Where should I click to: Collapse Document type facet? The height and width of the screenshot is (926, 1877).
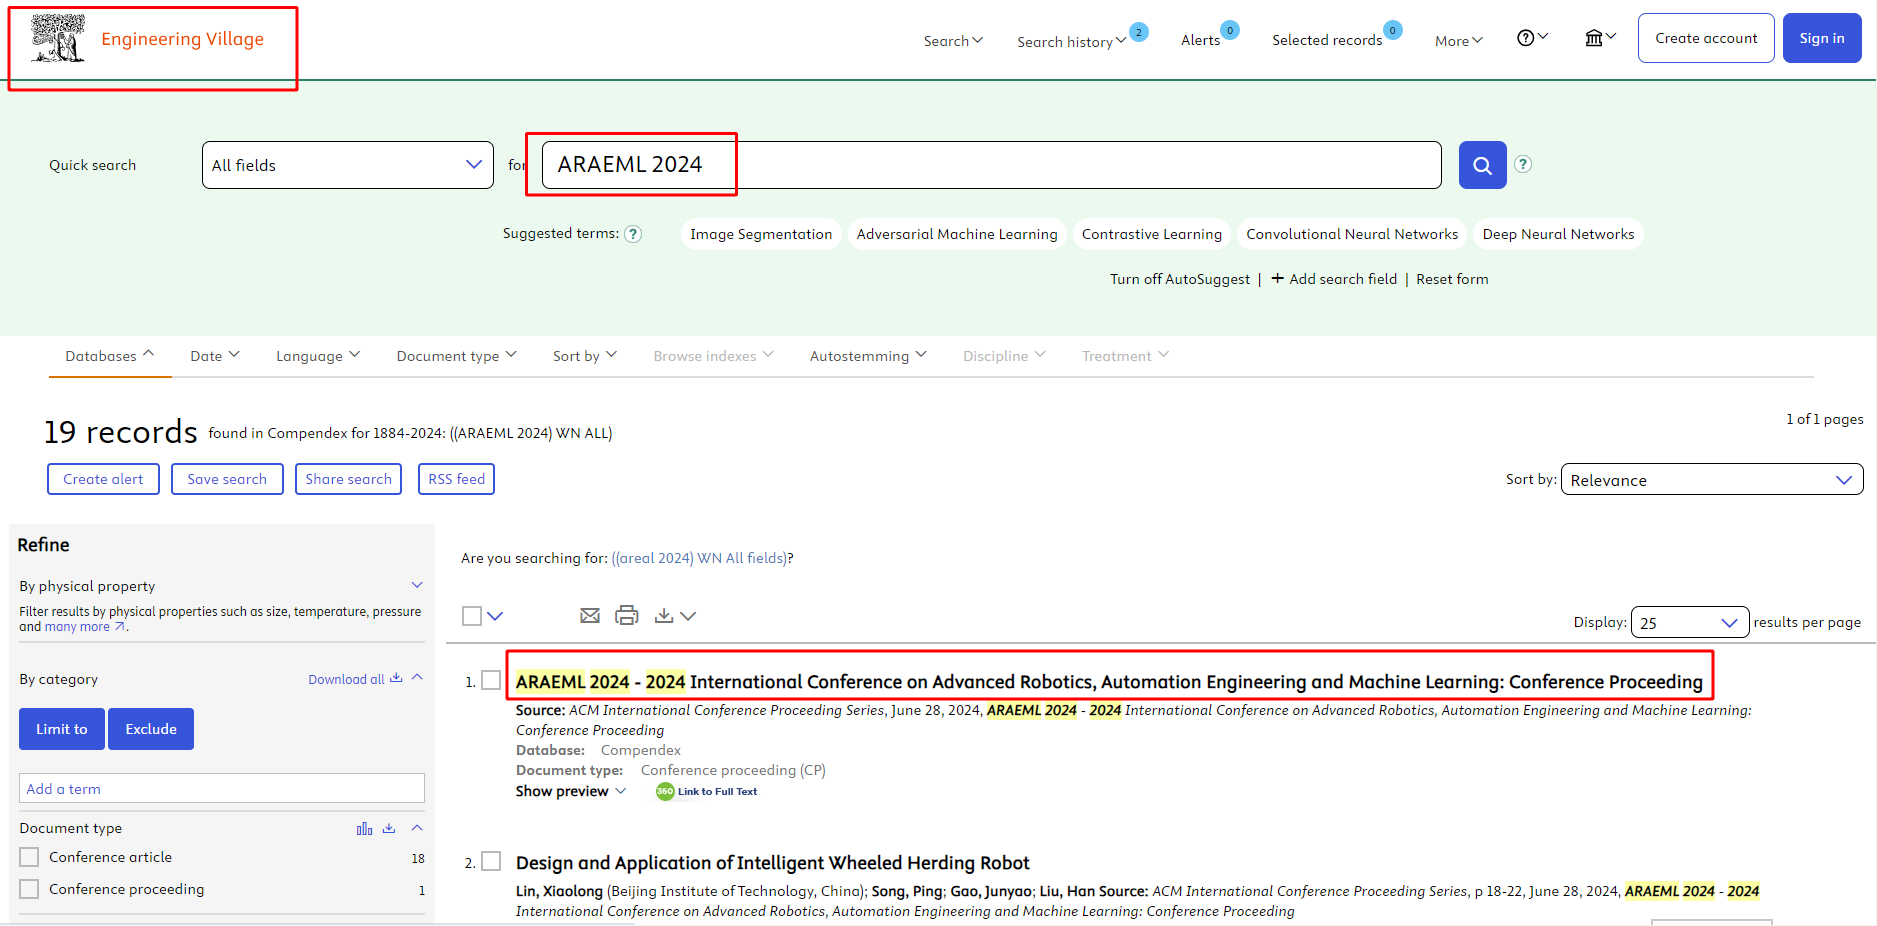pos(417,828)
